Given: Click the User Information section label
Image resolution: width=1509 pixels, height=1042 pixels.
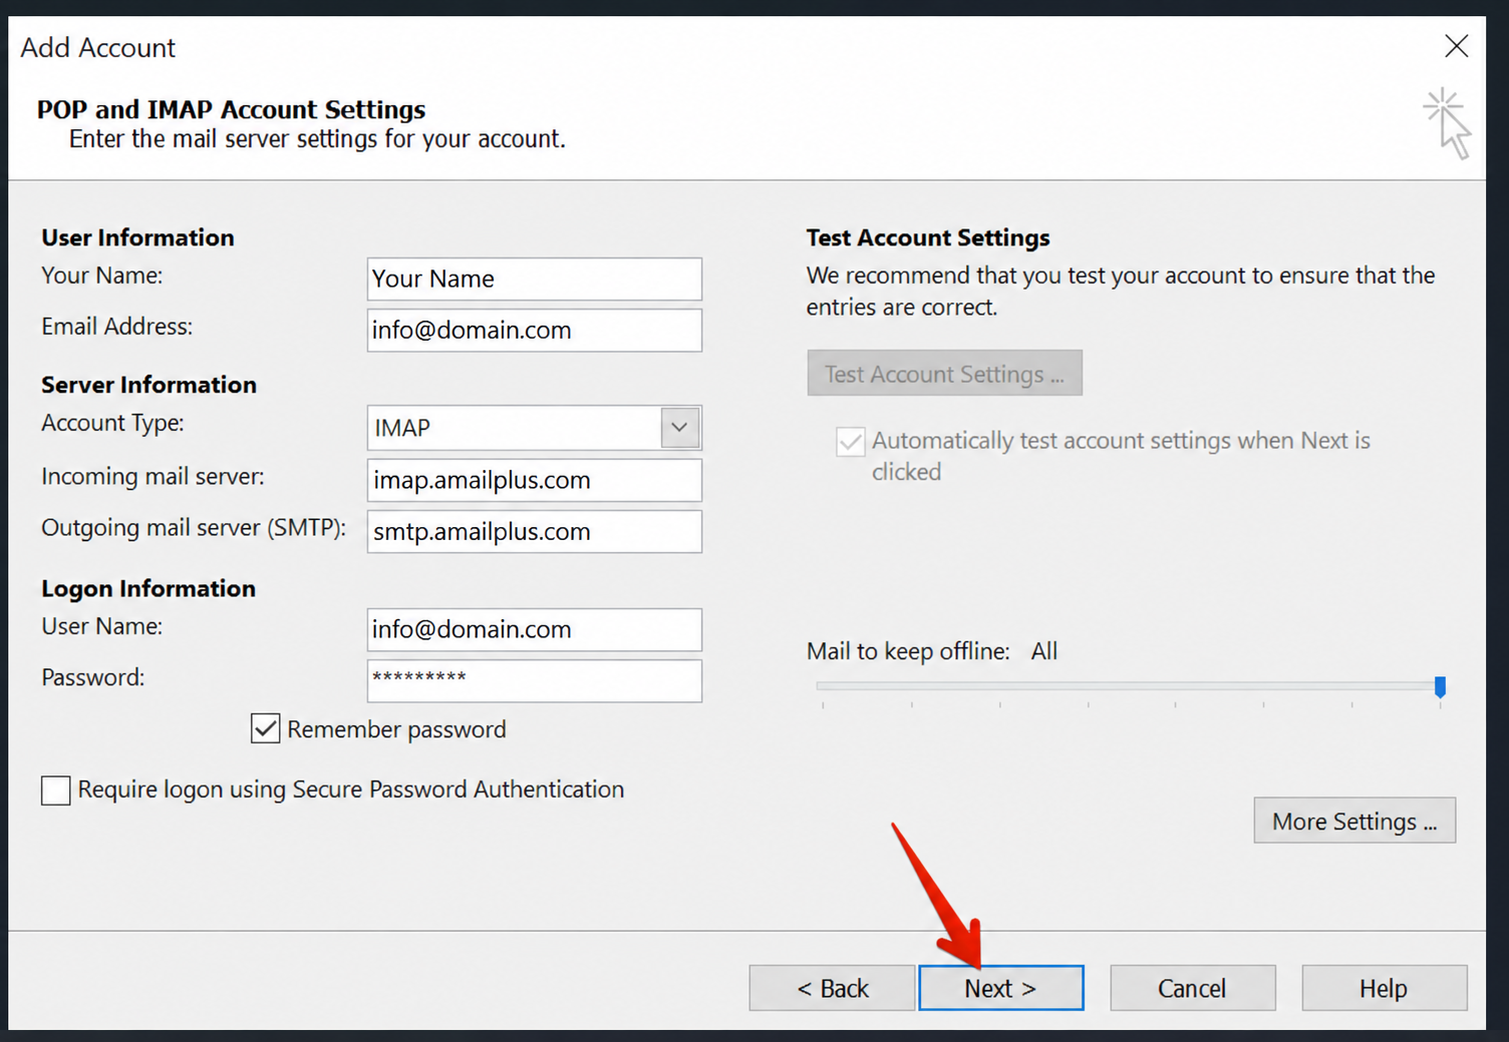Looking at the screenshot, I should click(x=138, y=237).
